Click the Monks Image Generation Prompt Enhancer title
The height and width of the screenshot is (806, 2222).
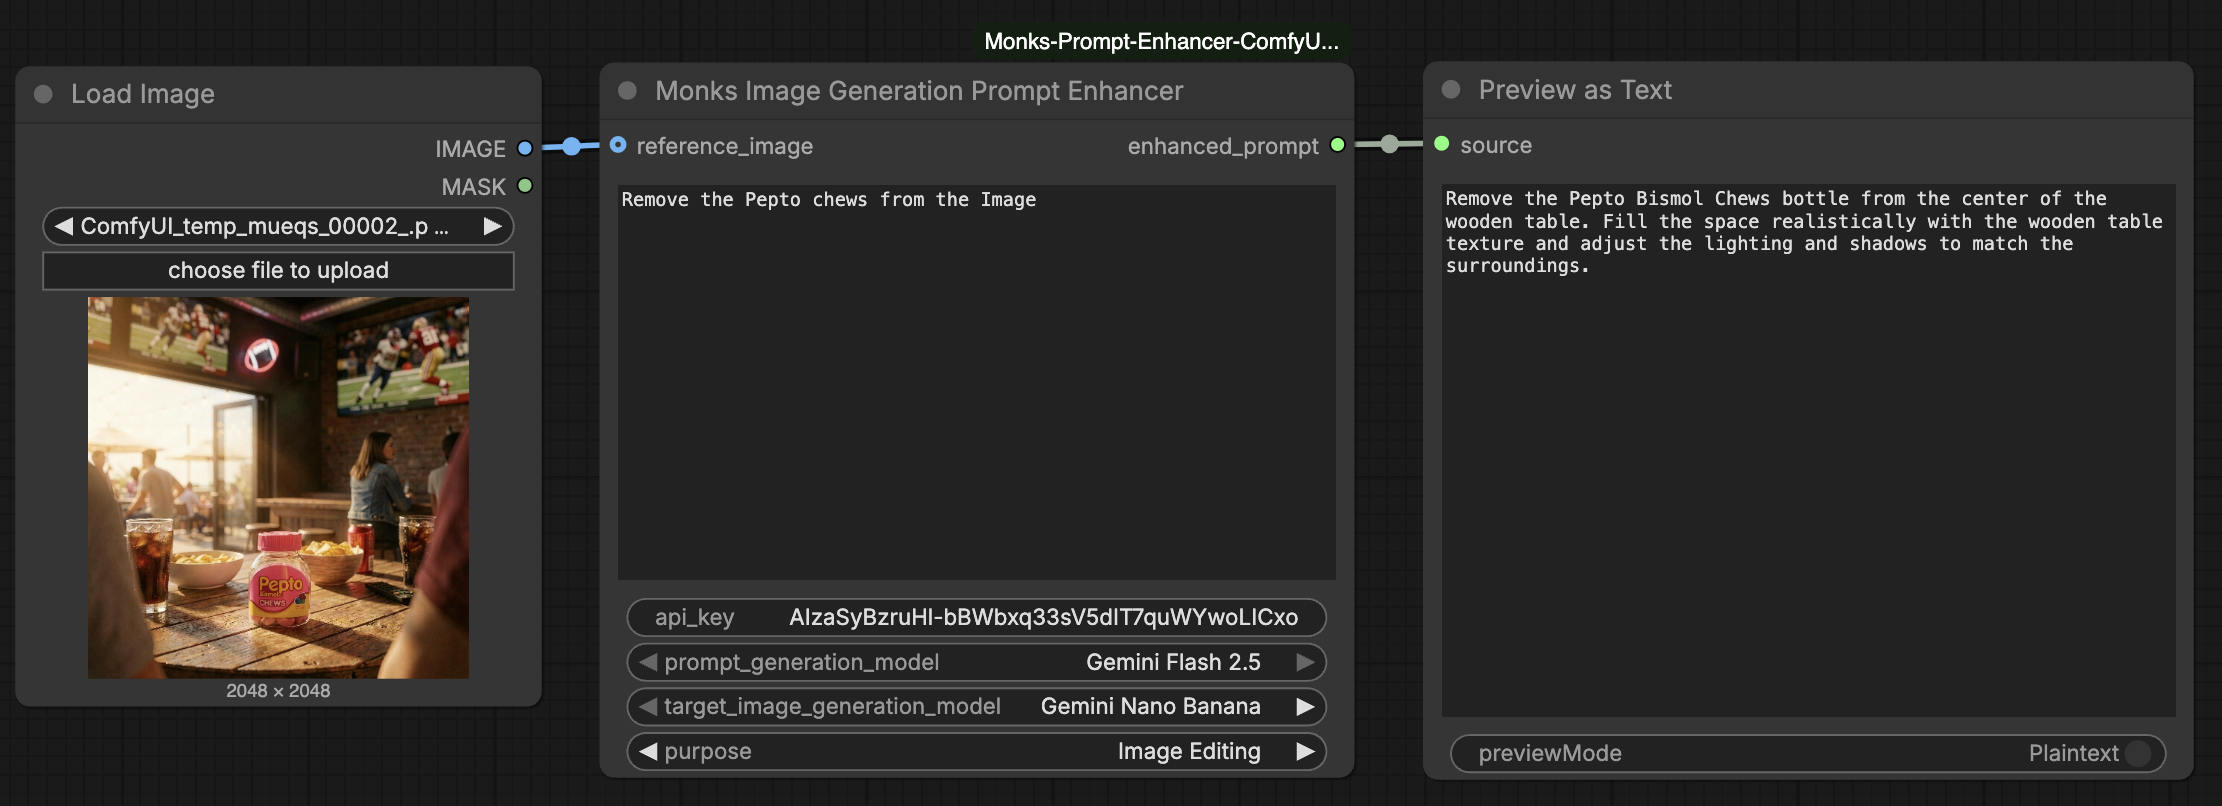(x=919, y=91)
